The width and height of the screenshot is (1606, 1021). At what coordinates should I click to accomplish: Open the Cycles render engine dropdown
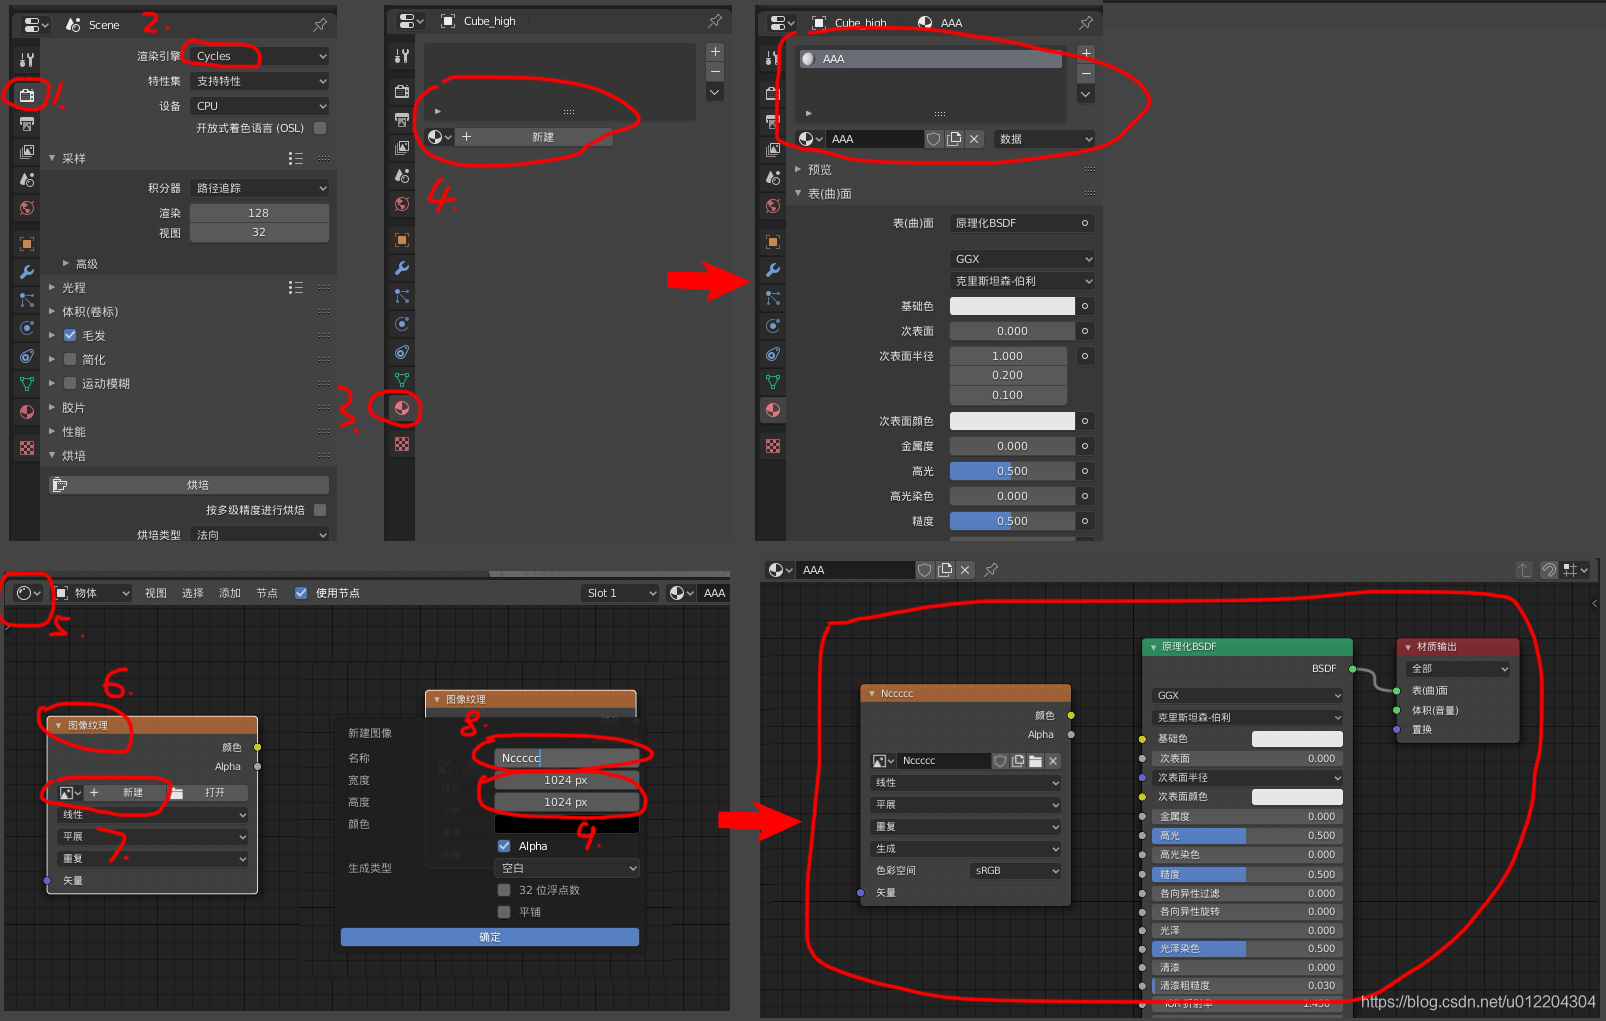tap(259, 56)
